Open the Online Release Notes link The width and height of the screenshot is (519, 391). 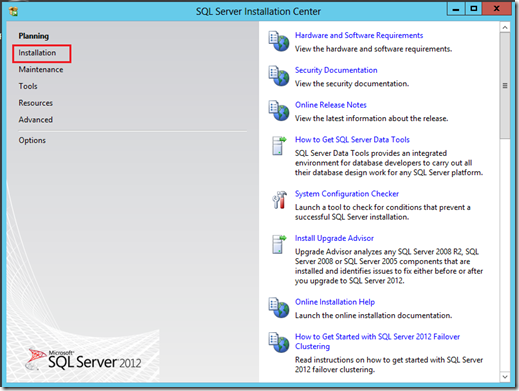(331, 105)
